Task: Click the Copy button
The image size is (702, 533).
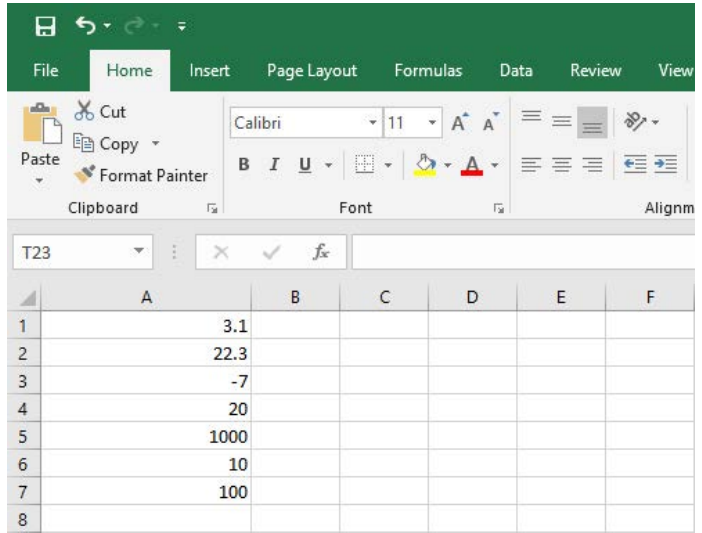Action: pyautogui.click(x=106, y=144)
